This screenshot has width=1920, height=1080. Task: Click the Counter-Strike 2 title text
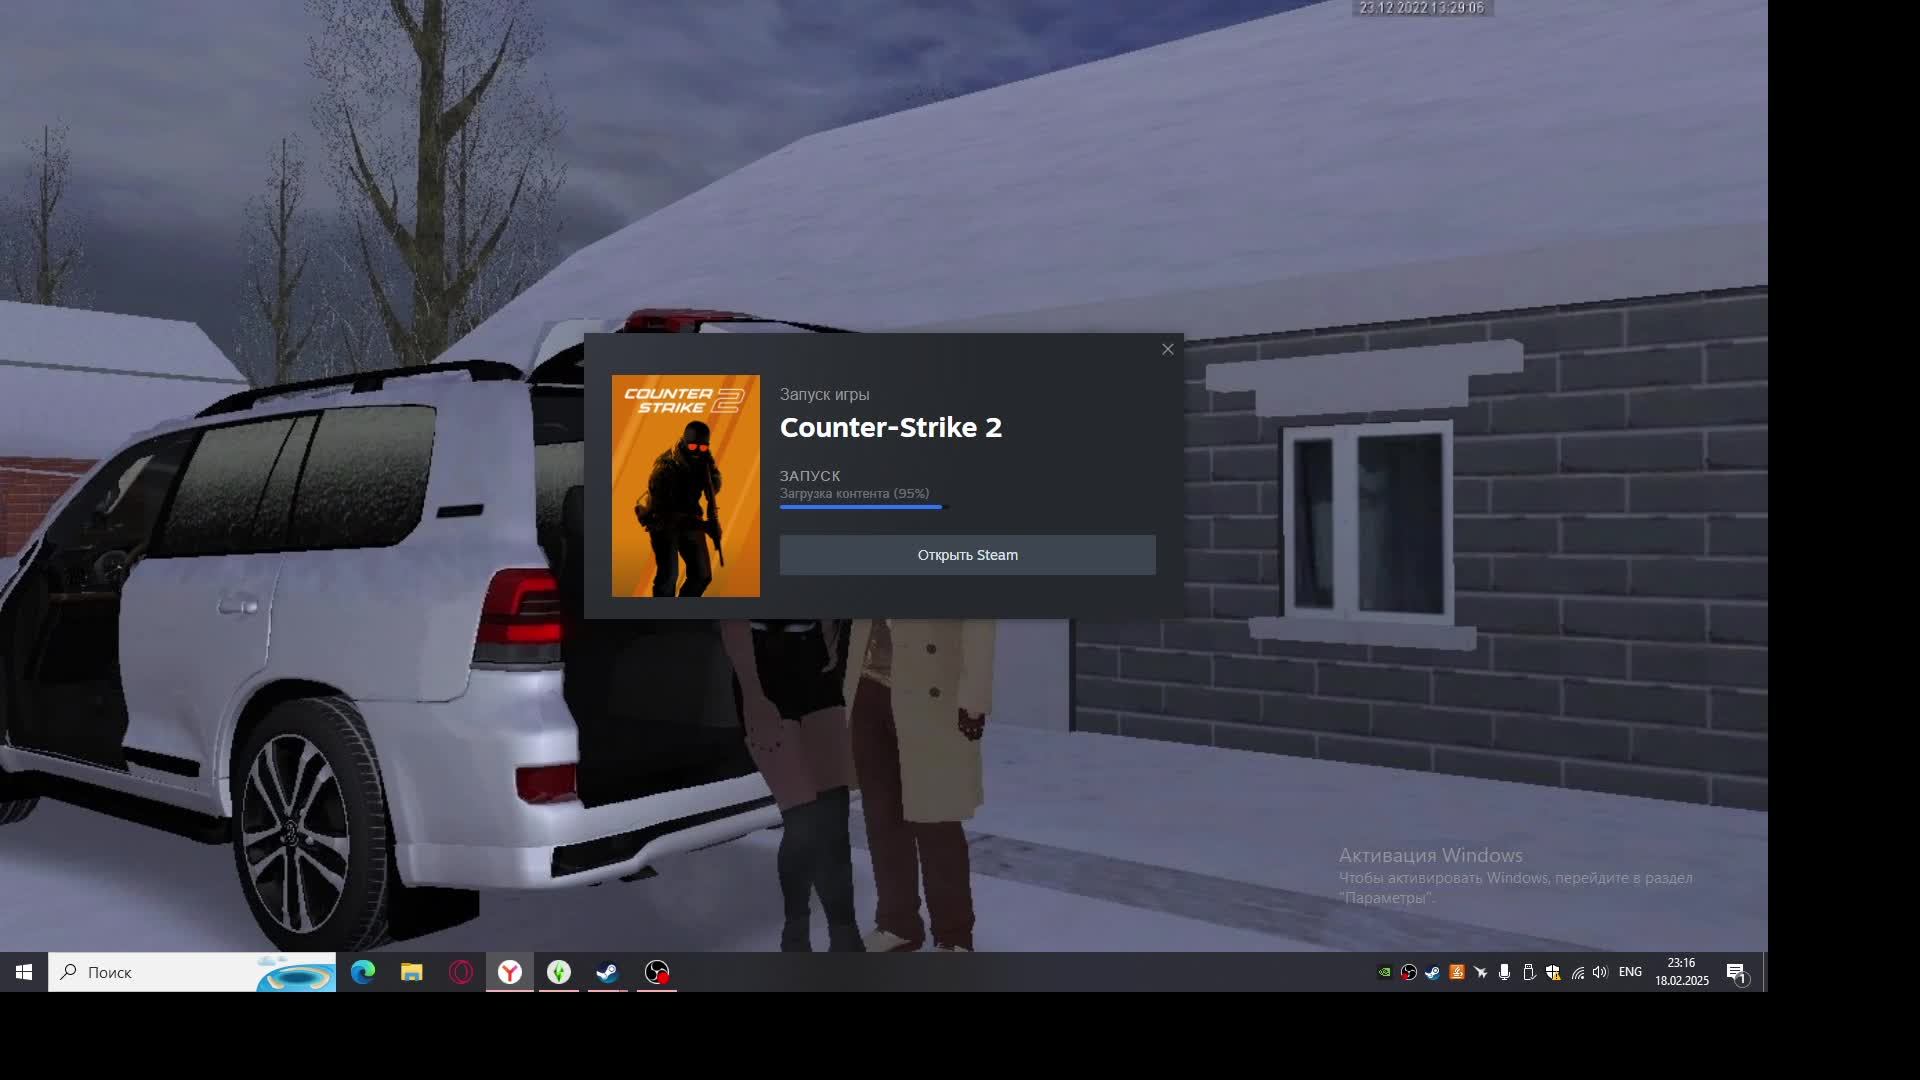(890, 427)
